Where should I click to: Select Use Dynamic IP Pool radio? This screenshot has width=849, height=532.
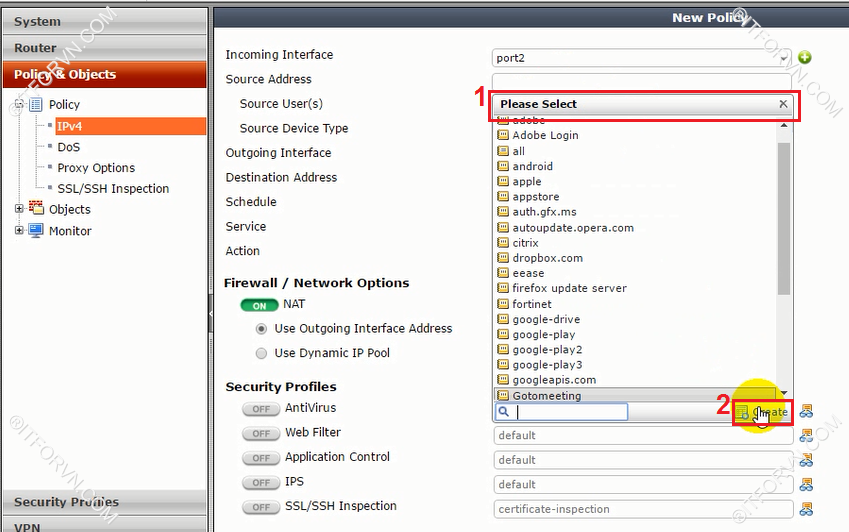pos(262,353)
